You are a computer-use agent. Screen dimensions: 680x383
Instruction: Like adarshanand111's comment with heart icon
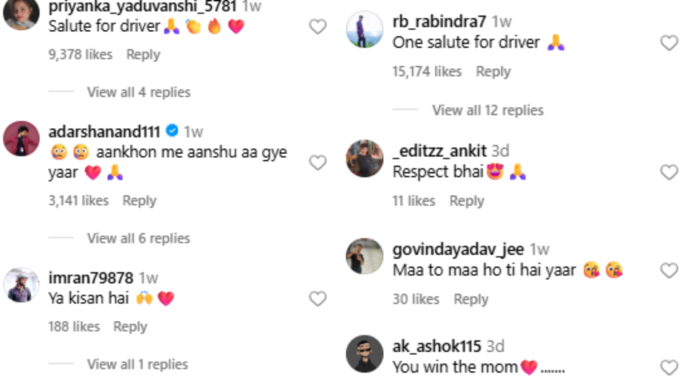pyautogui.click(x=317, y=163)
